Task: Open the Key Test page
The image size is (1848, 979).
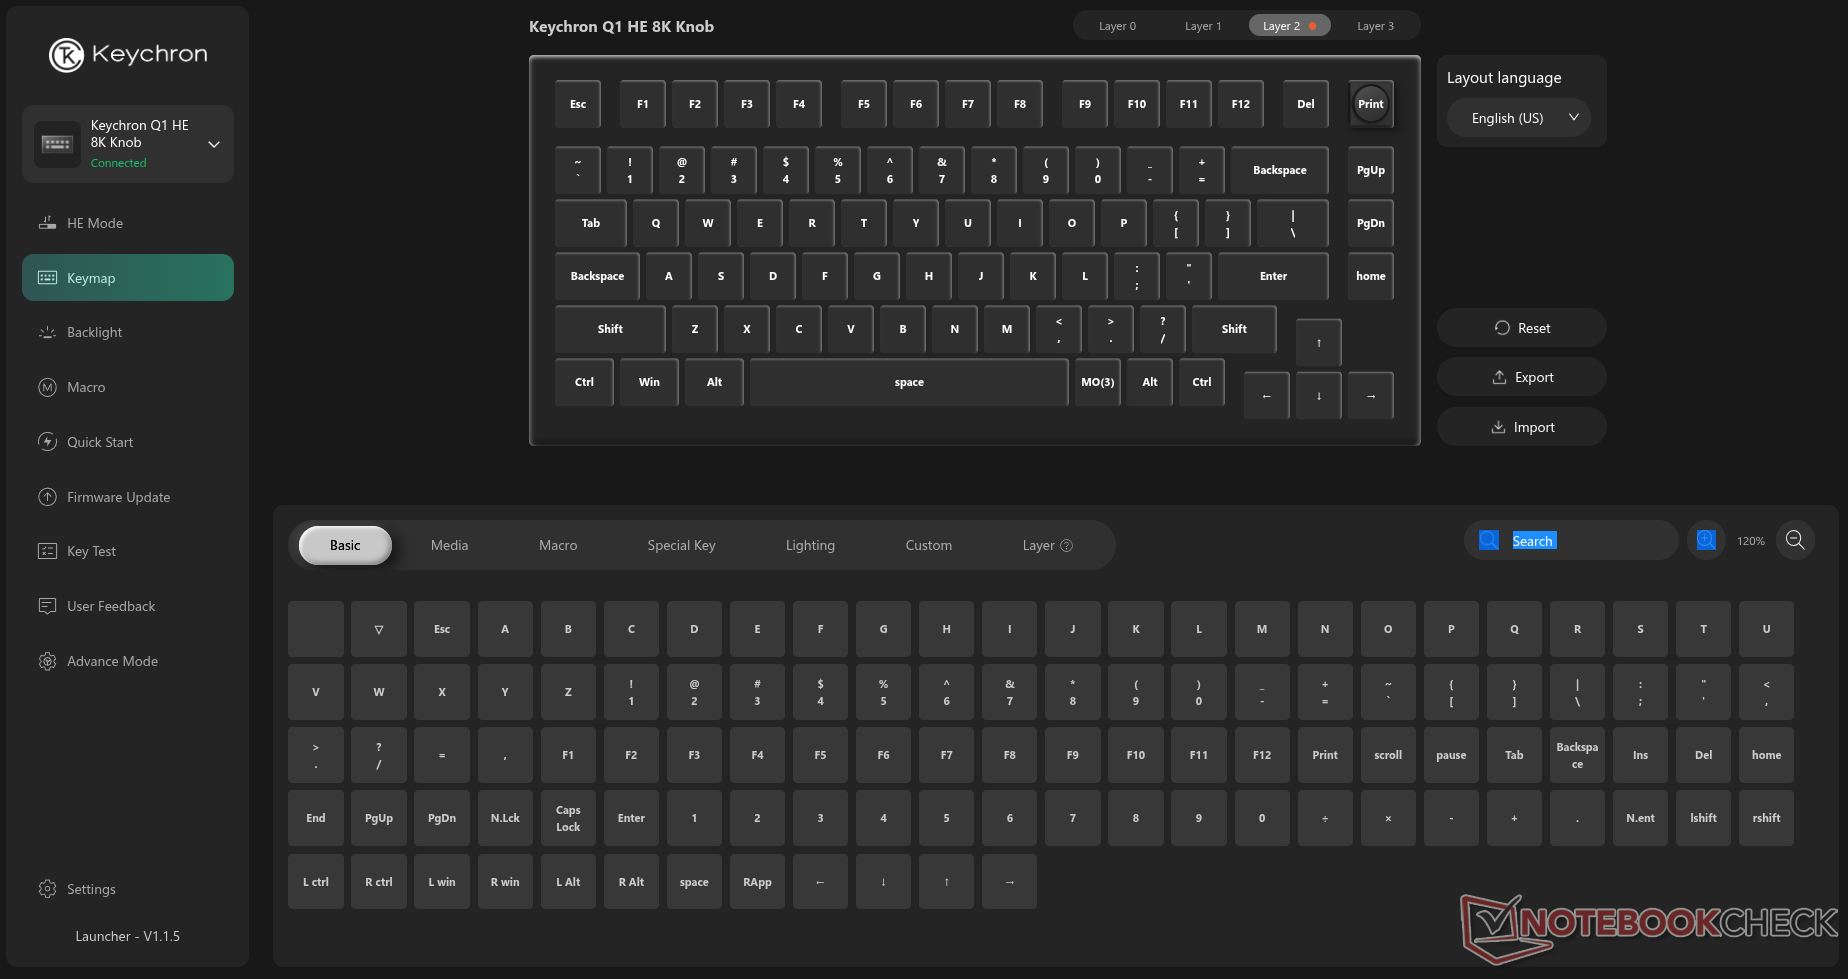Action: [x=91, y=551]
